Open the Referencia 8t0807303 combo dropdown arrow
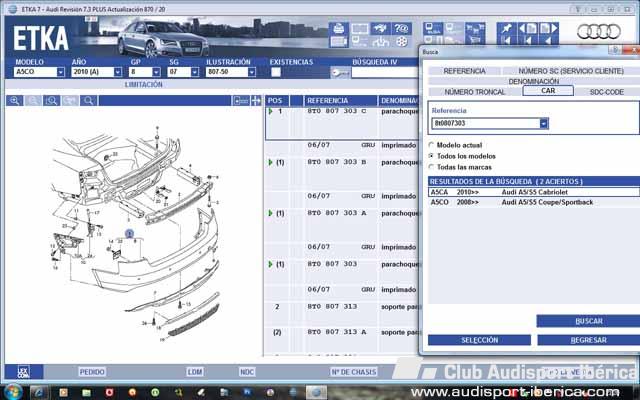This screenshot has width=640, height=400. (544, 123)
